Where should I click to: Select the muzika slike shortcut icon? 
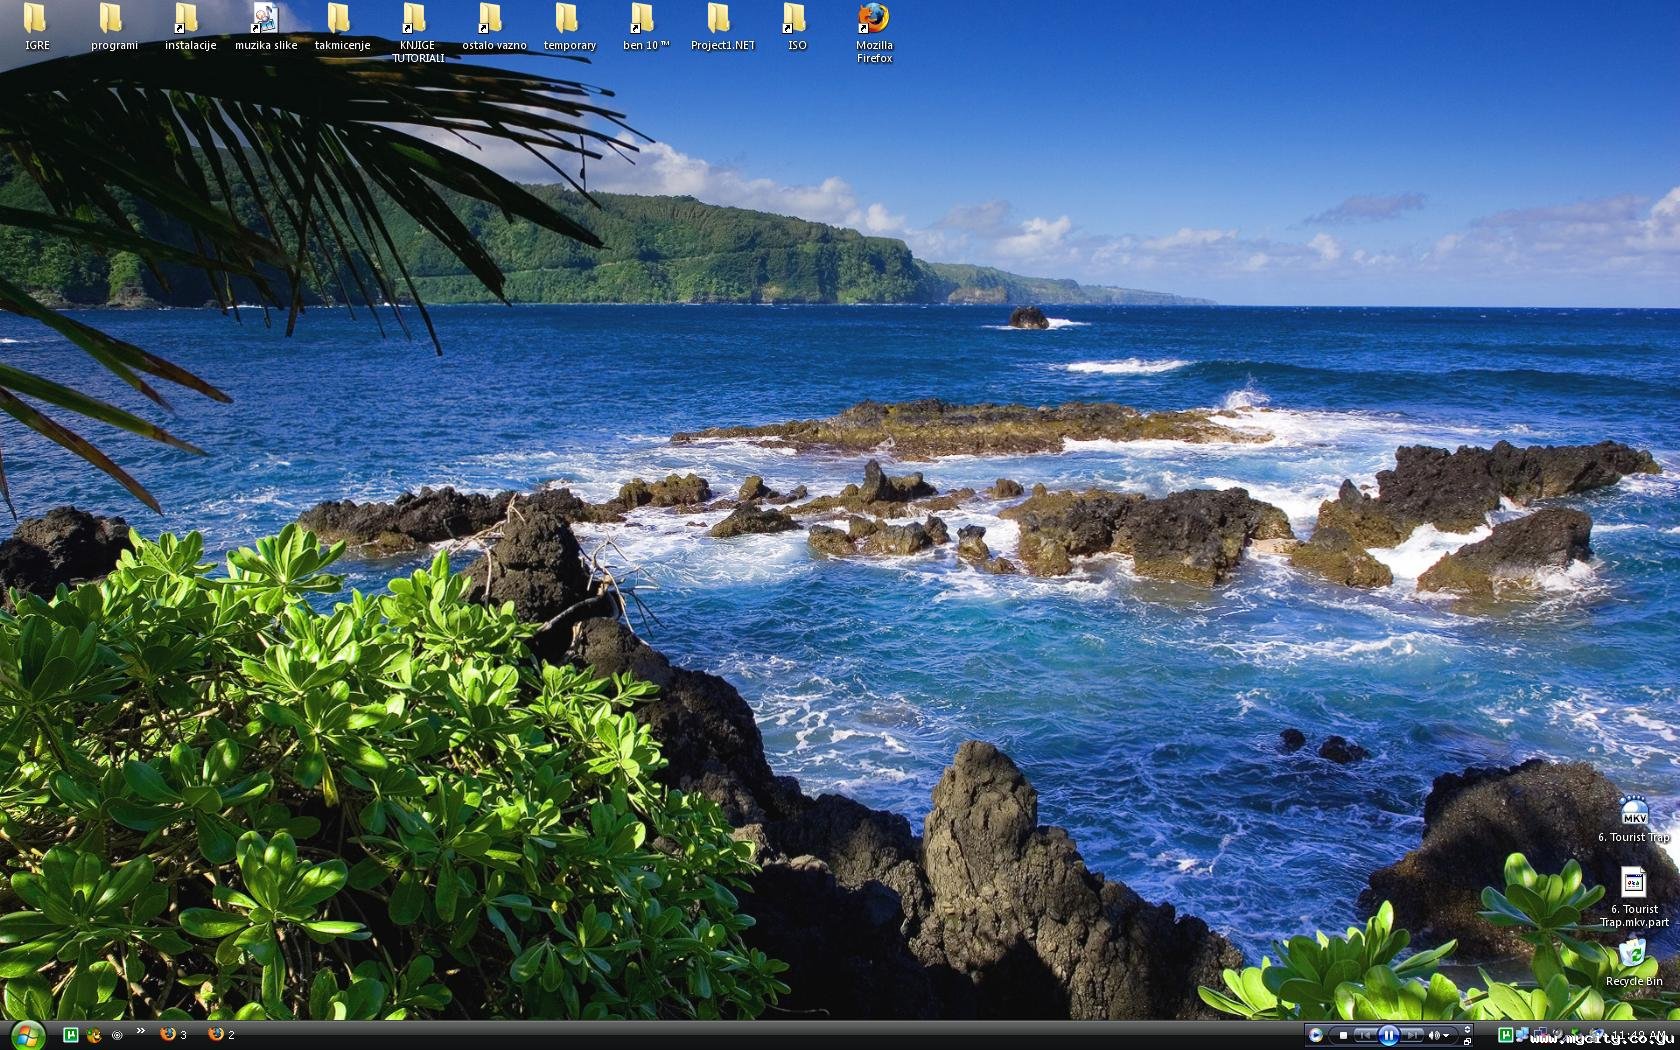[266, 27]
